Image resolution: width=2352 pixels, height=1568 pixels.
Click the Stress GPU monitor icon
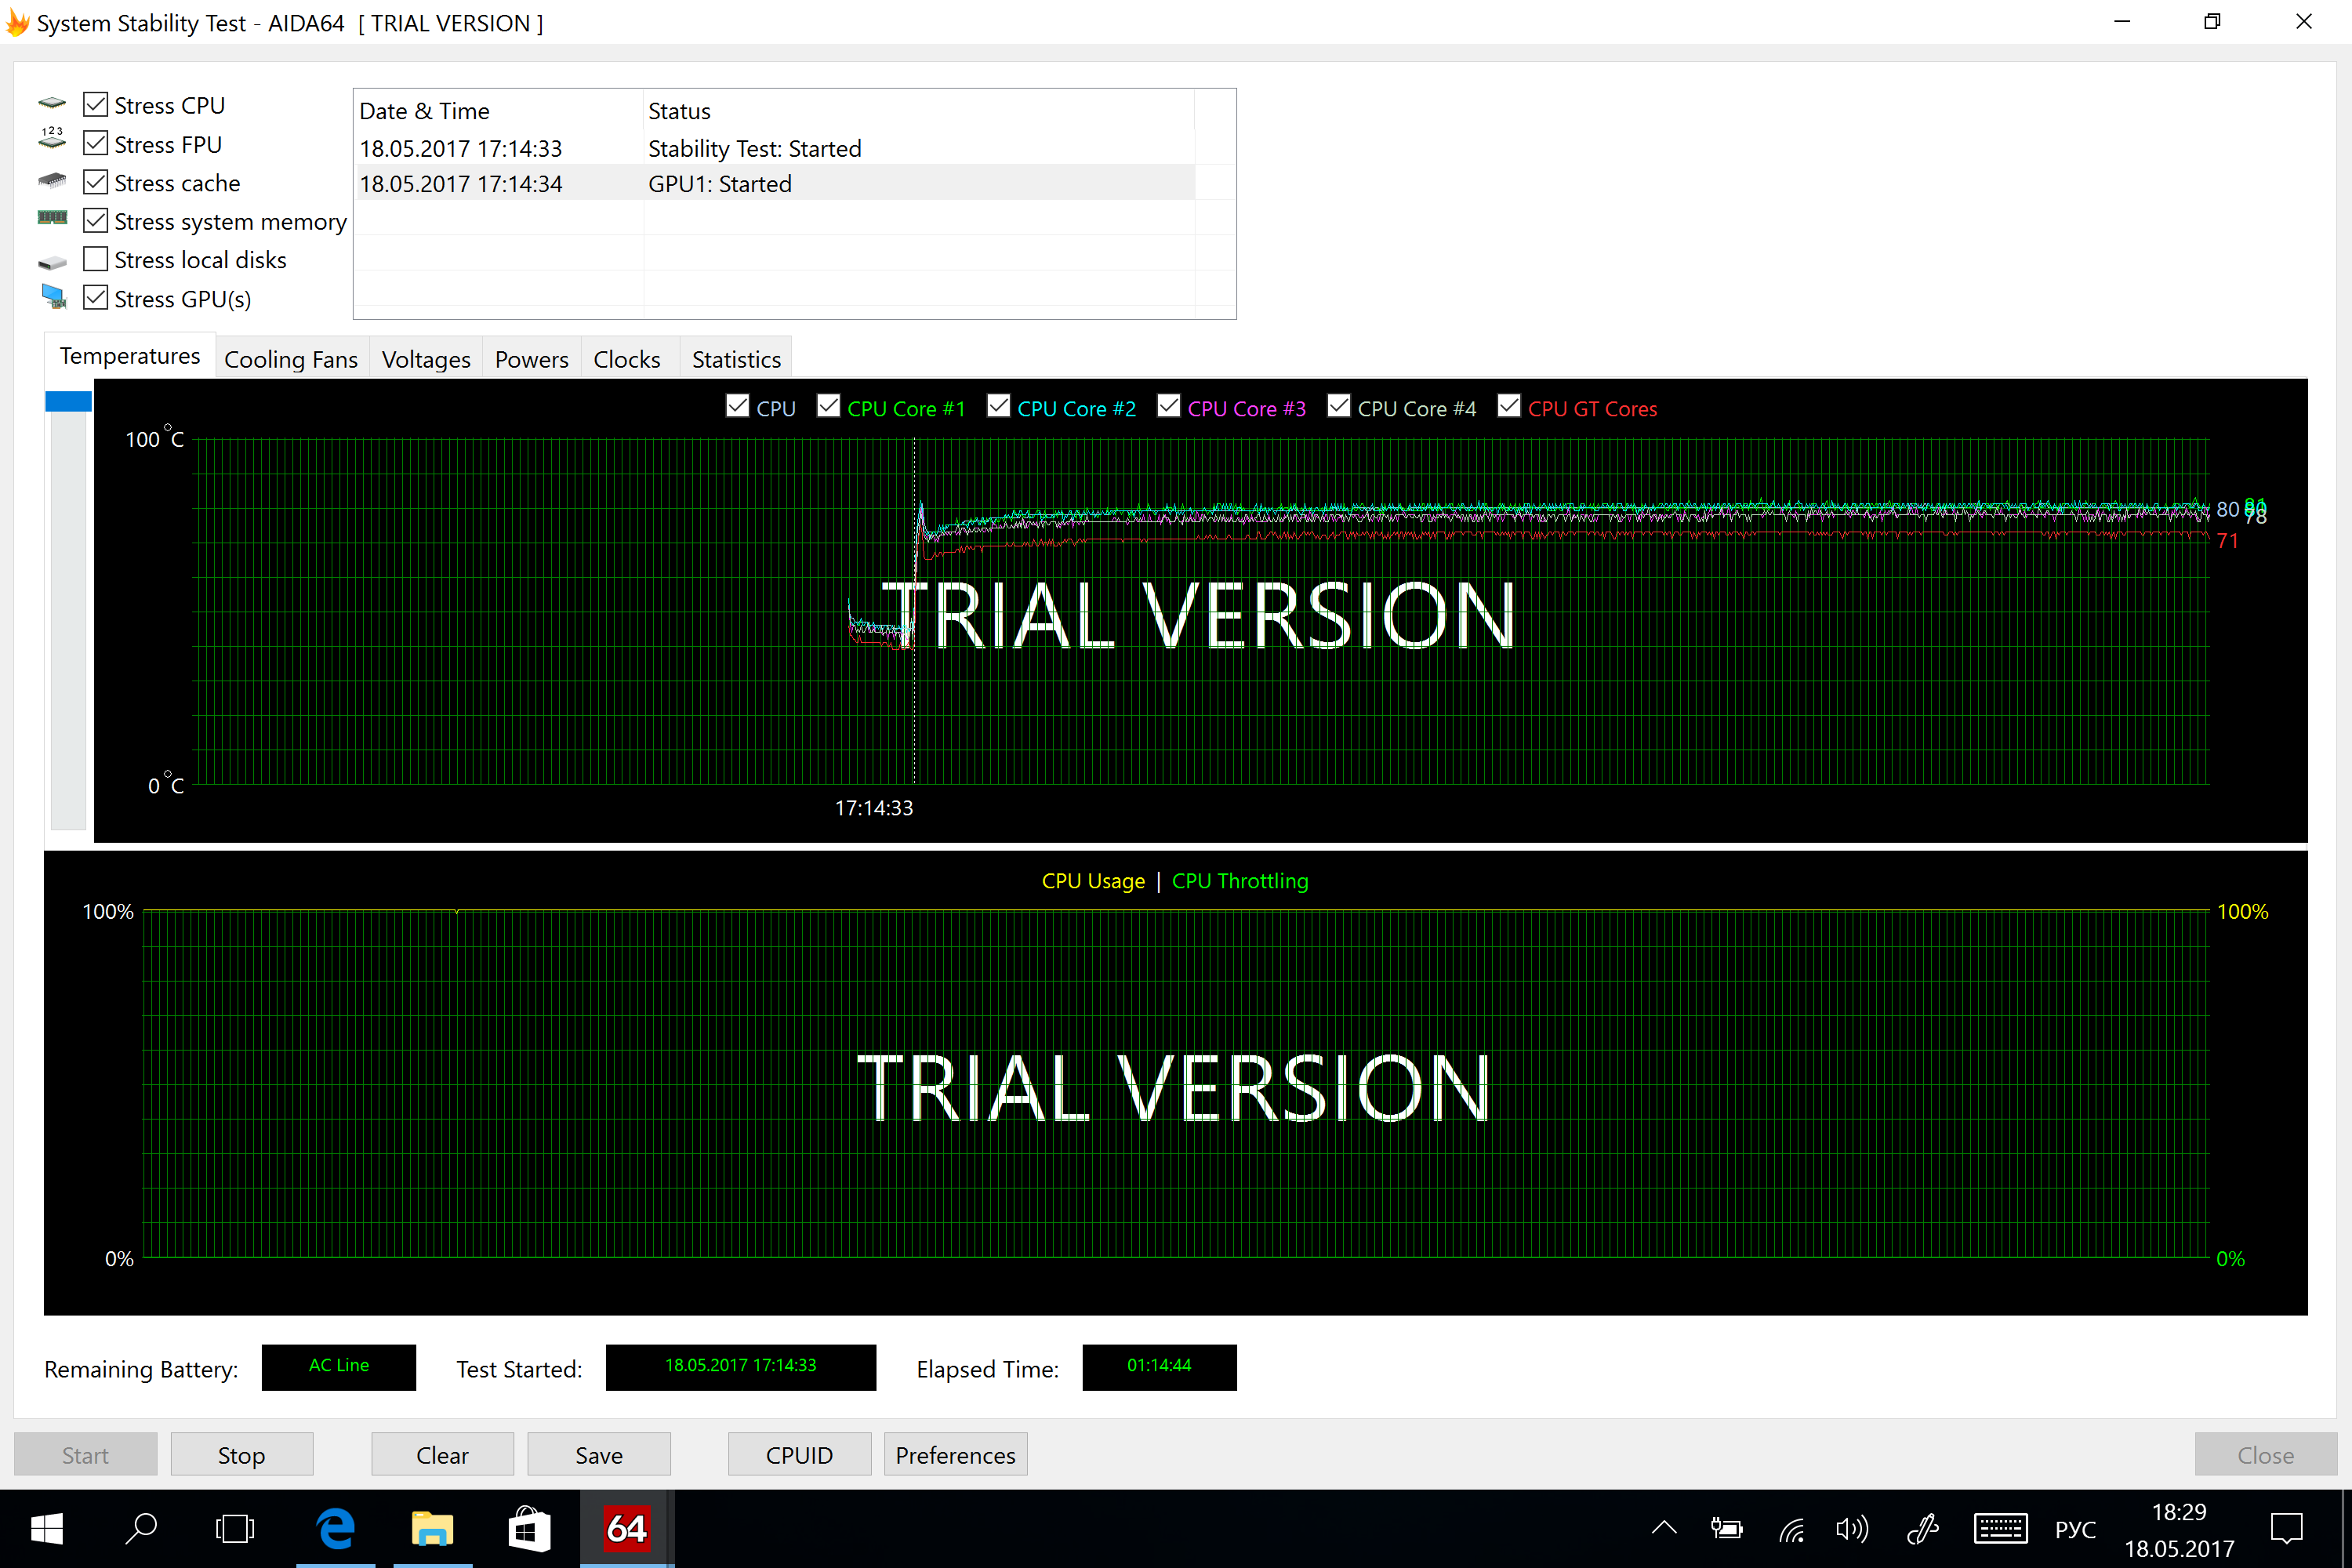[54, 297]
